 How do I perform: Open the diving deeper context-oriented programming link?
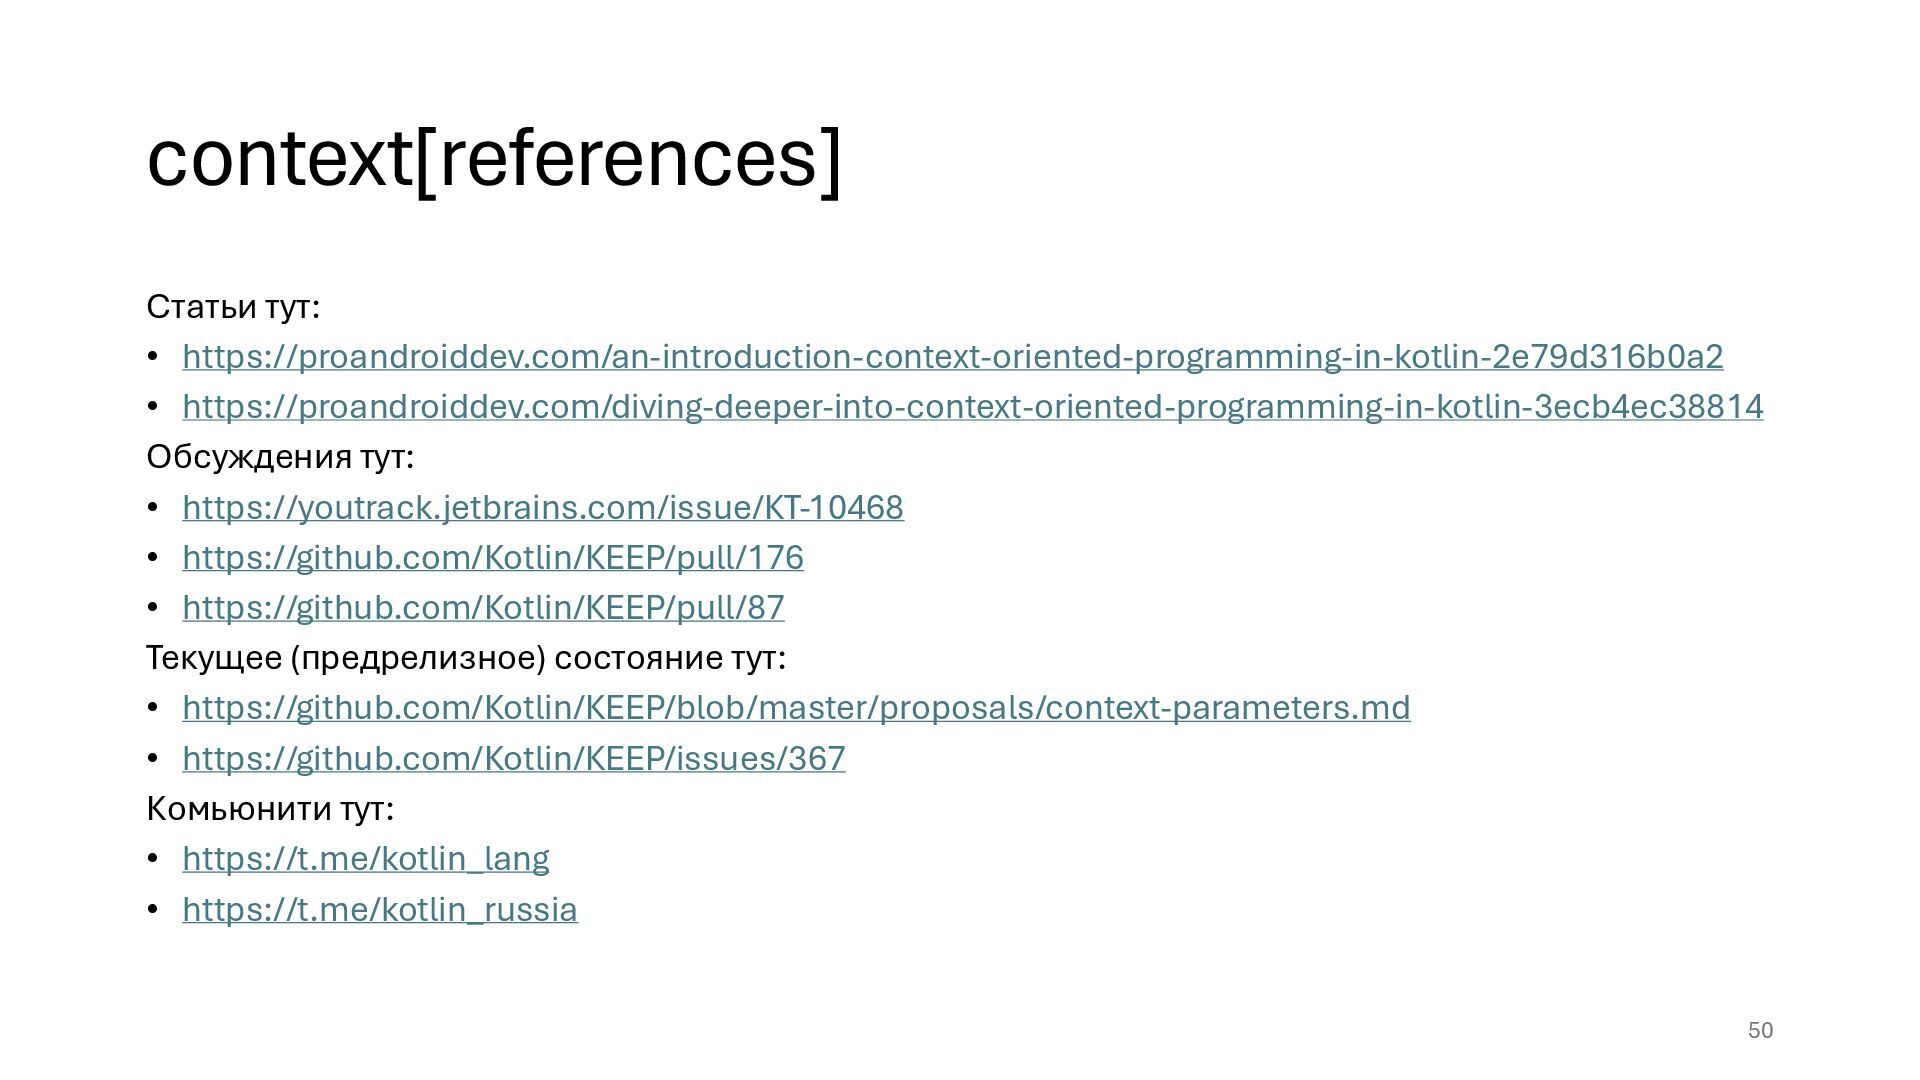972,407
